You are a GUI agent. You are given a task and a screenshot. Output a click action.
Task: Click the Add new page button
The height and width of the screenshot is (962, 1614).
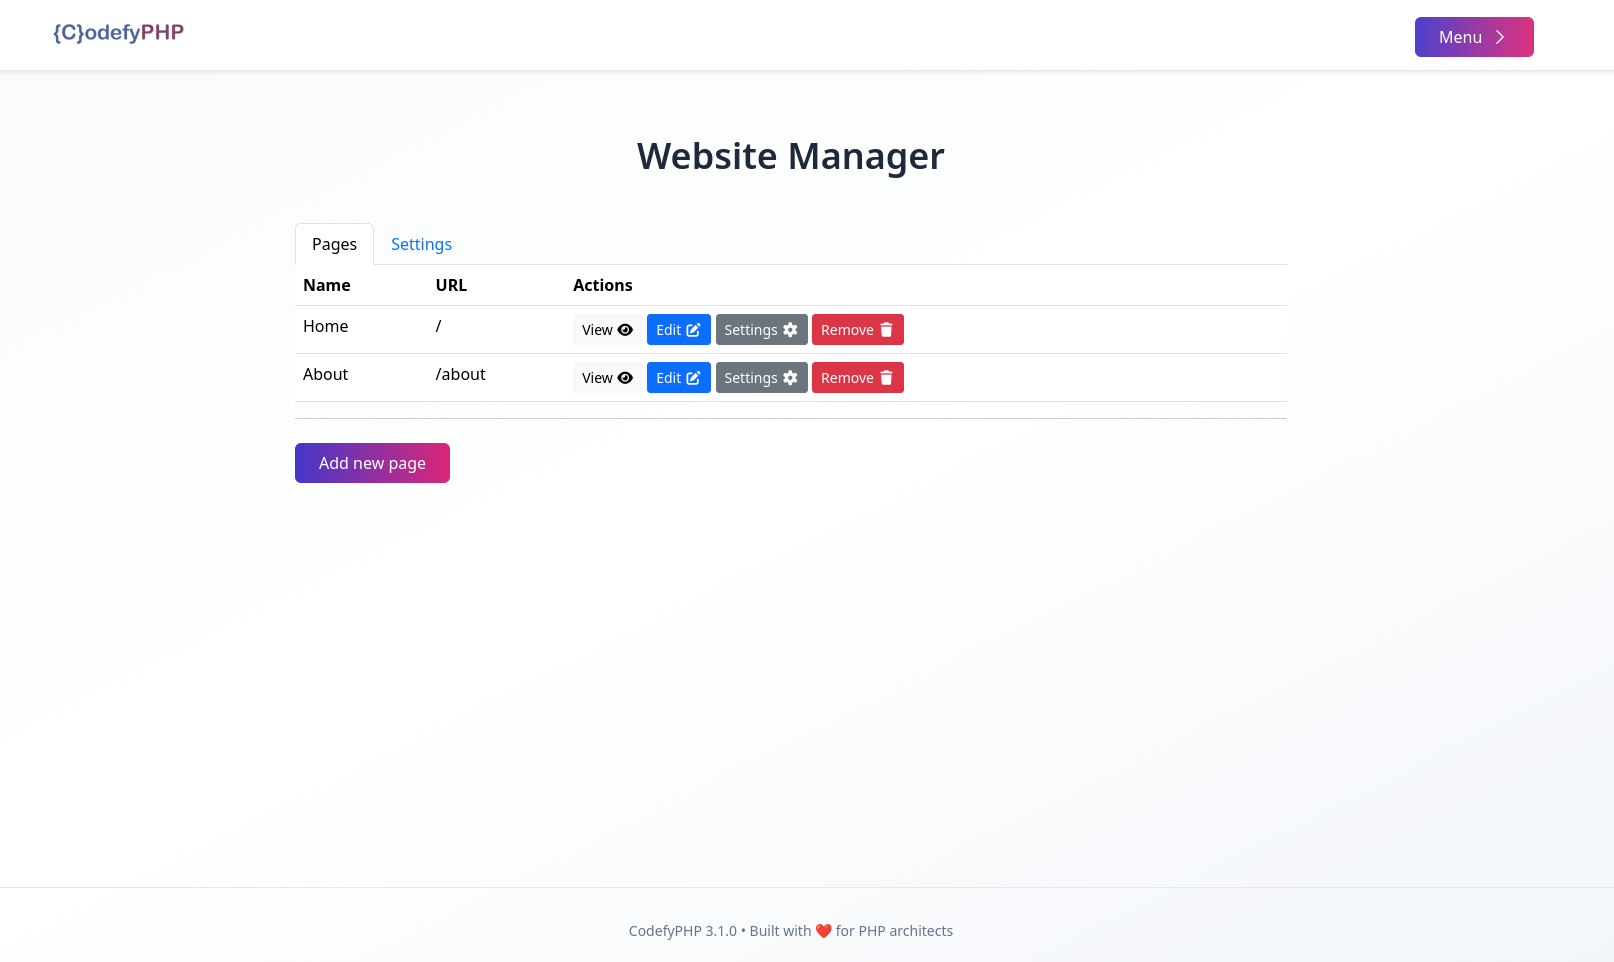point(372,463)
